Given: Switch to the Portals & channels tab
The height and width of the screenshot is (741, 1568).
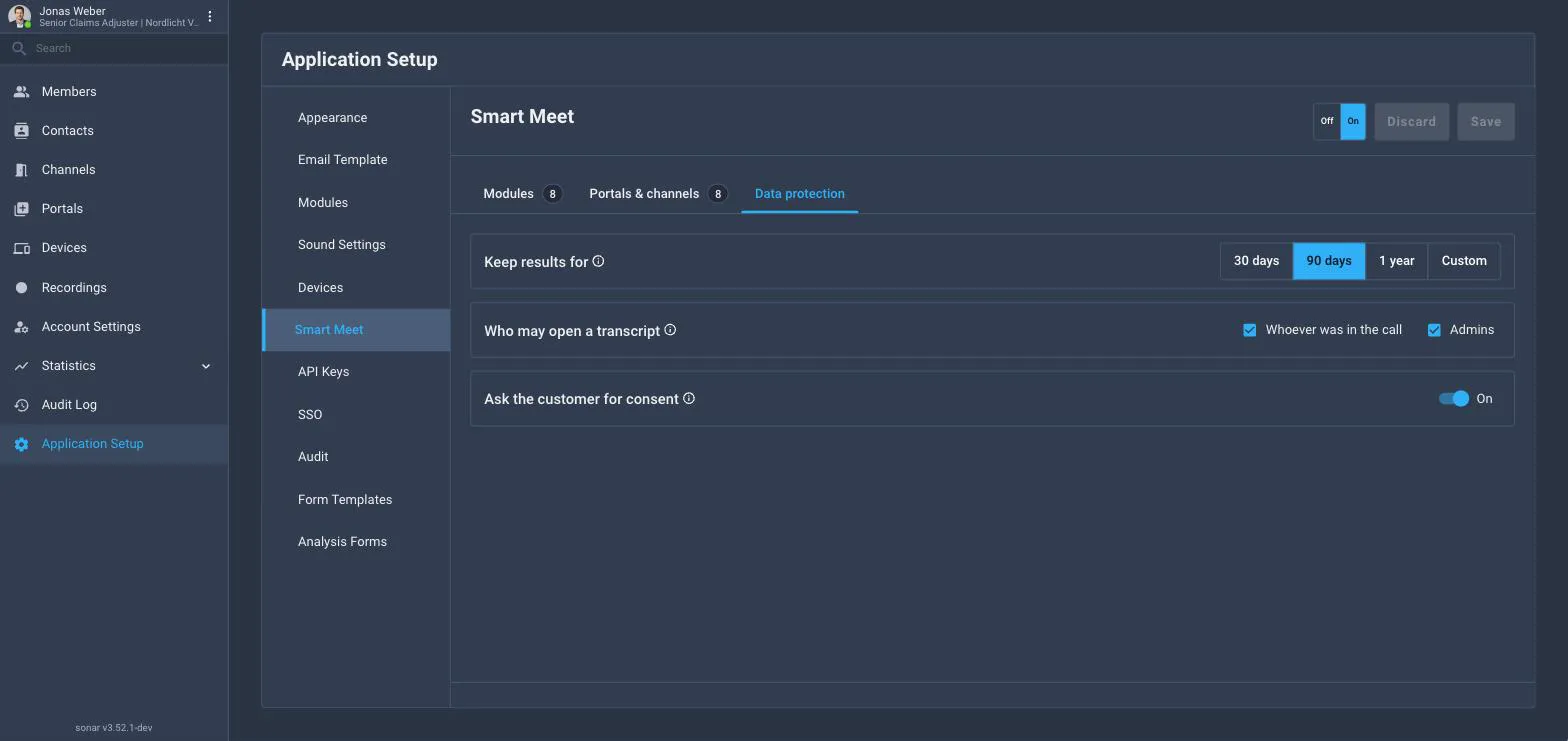Looking at the screenshot, I should [x=658, y=194].
